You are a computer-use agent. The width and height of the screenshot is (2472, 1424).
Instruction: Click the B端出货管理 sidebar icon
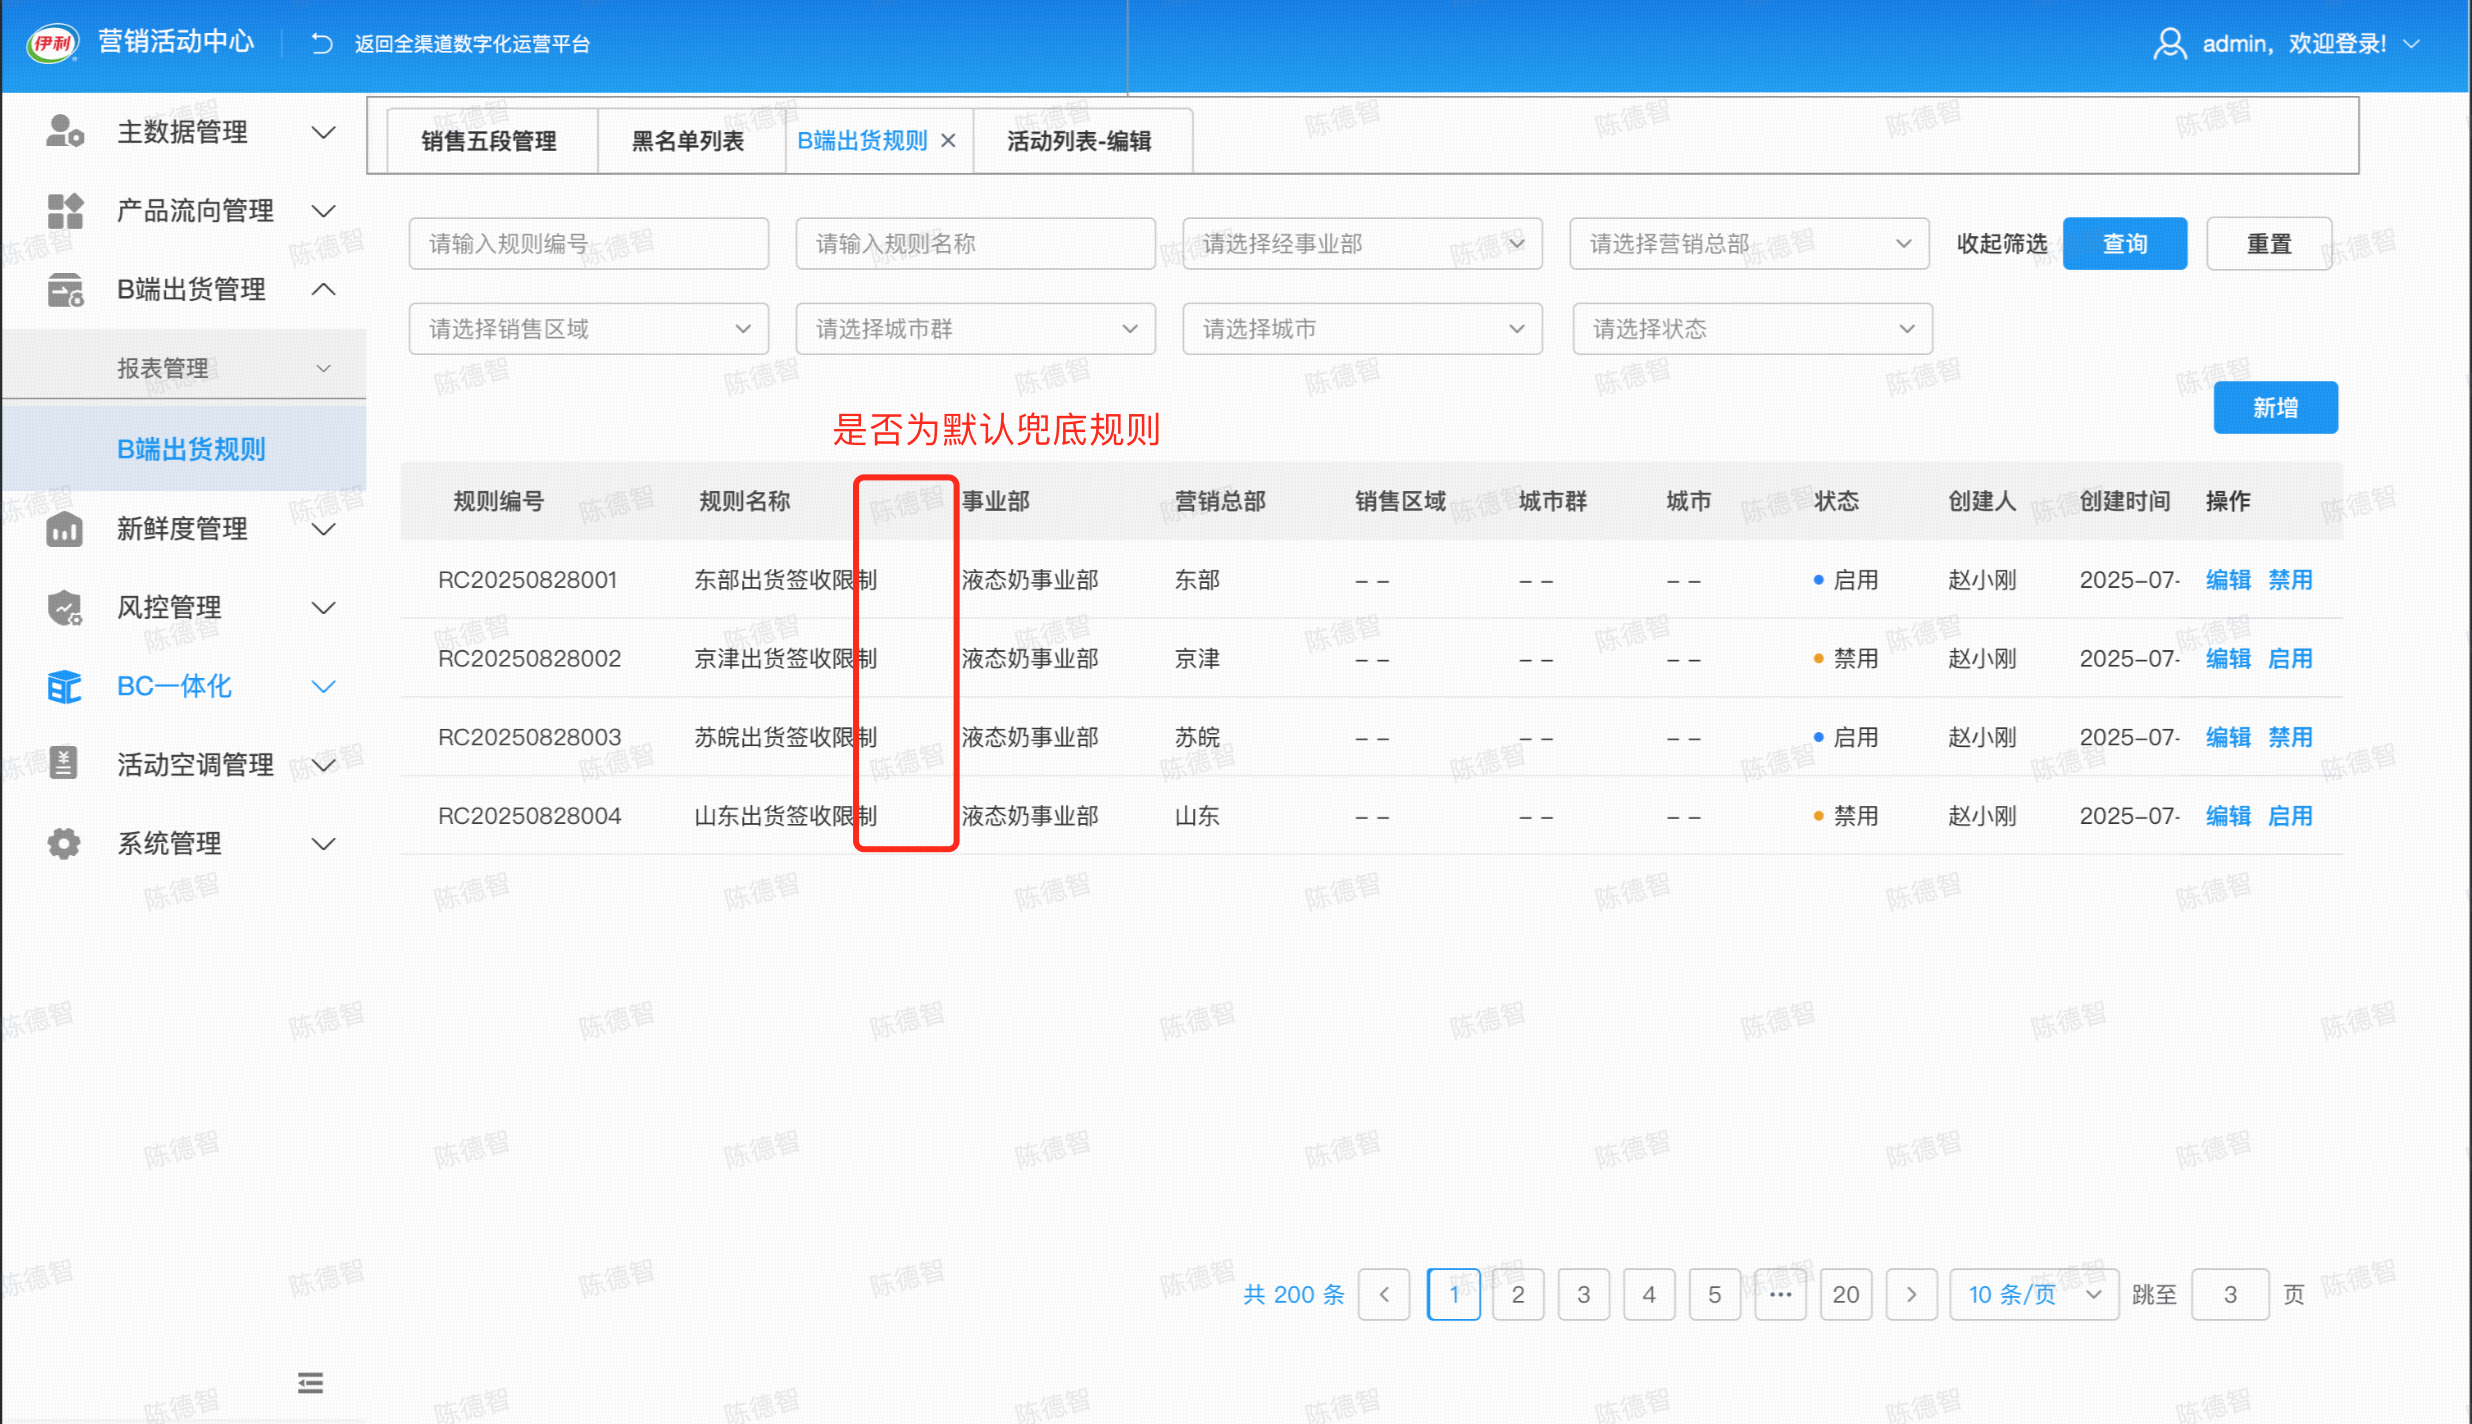pos(65,290)
